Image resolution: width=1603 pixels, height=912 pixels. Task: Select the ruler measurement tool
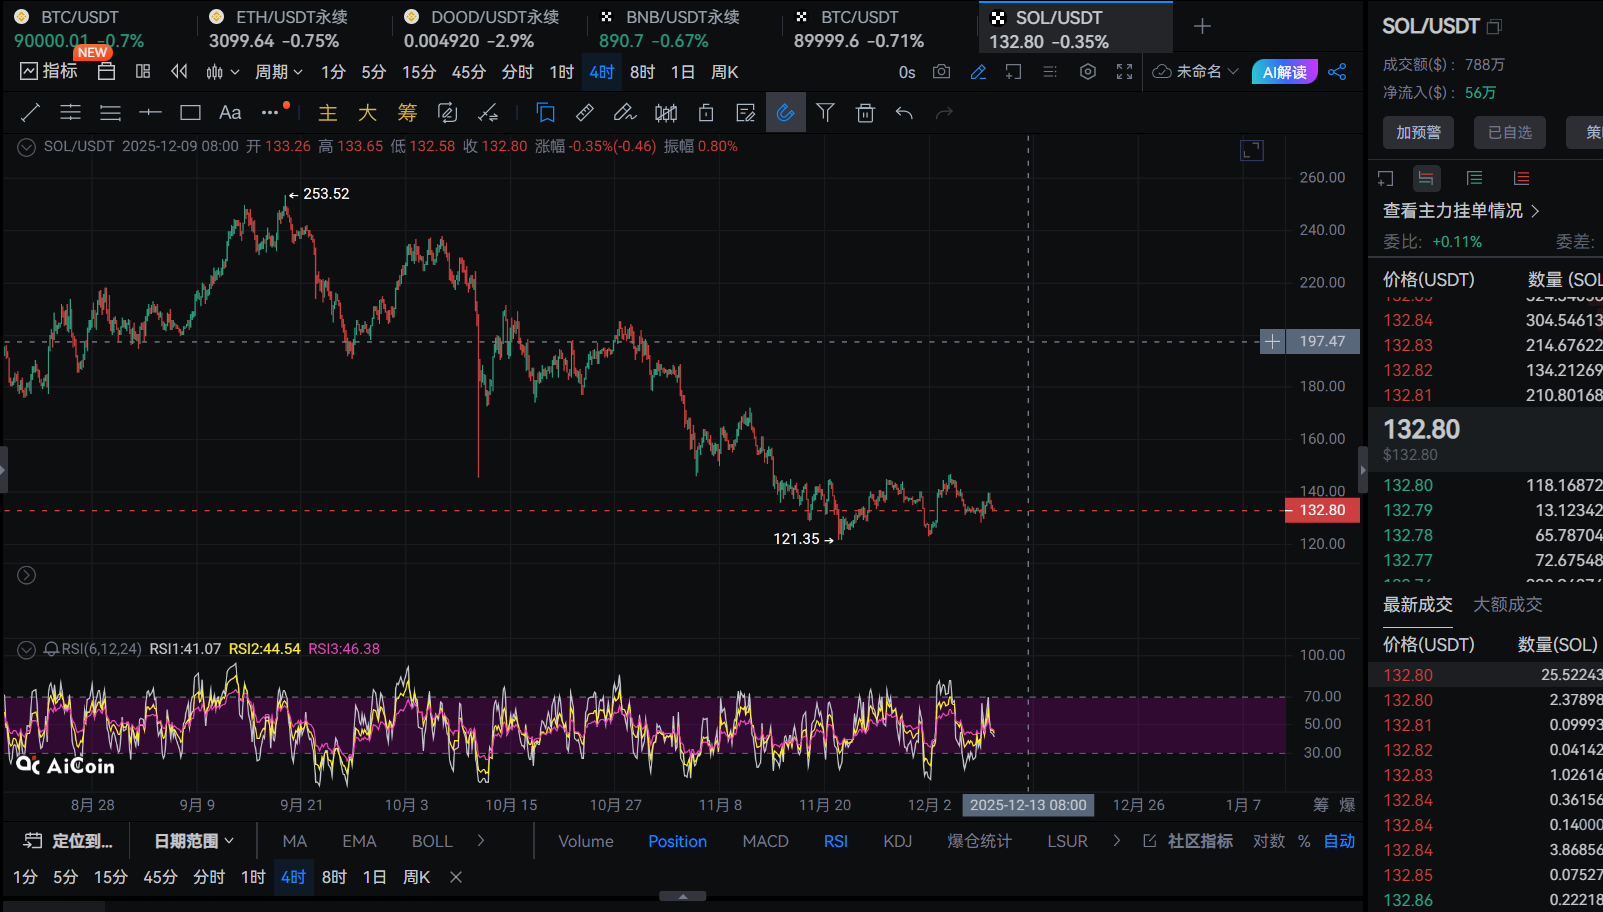(585, 113)
